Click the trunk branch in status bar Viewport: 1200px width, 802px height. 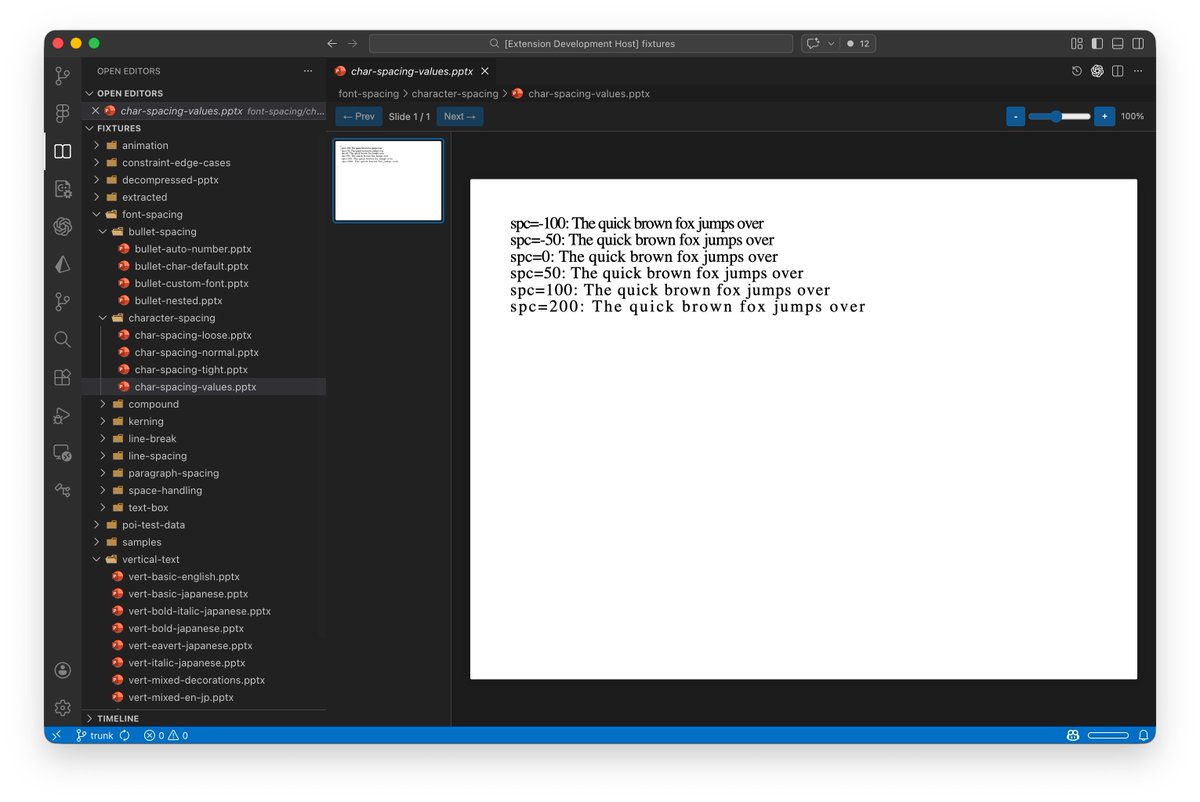(95, 735)
